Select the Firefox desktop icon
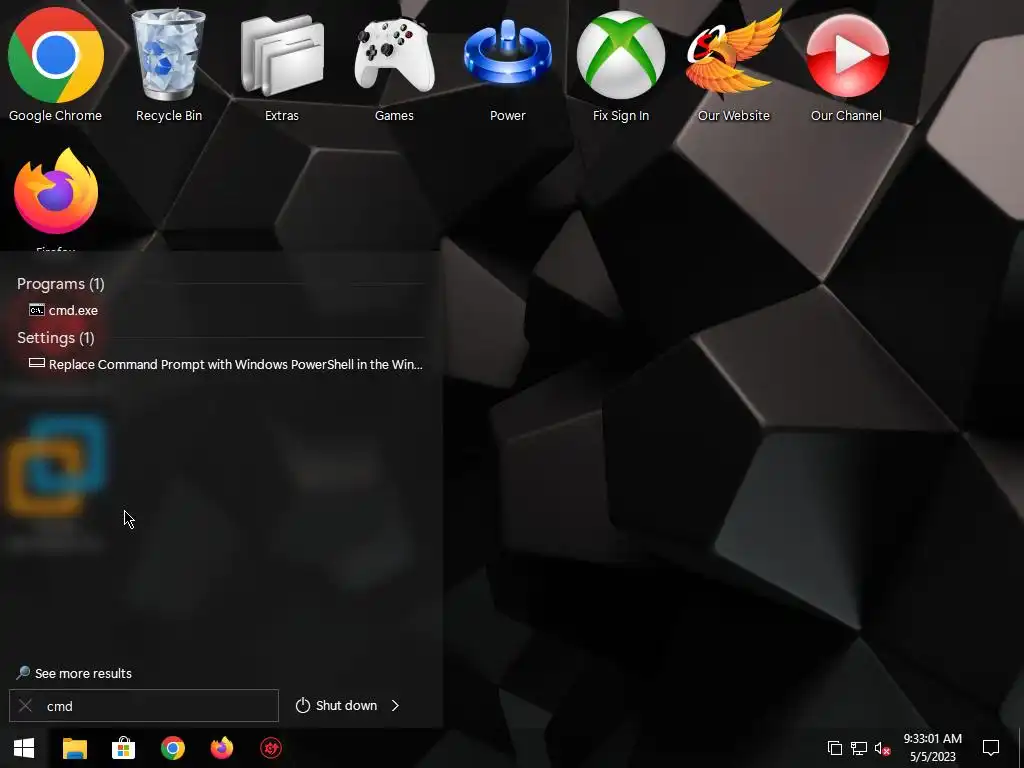Viewport: 1024px width, 768px height. click(56, 193)
